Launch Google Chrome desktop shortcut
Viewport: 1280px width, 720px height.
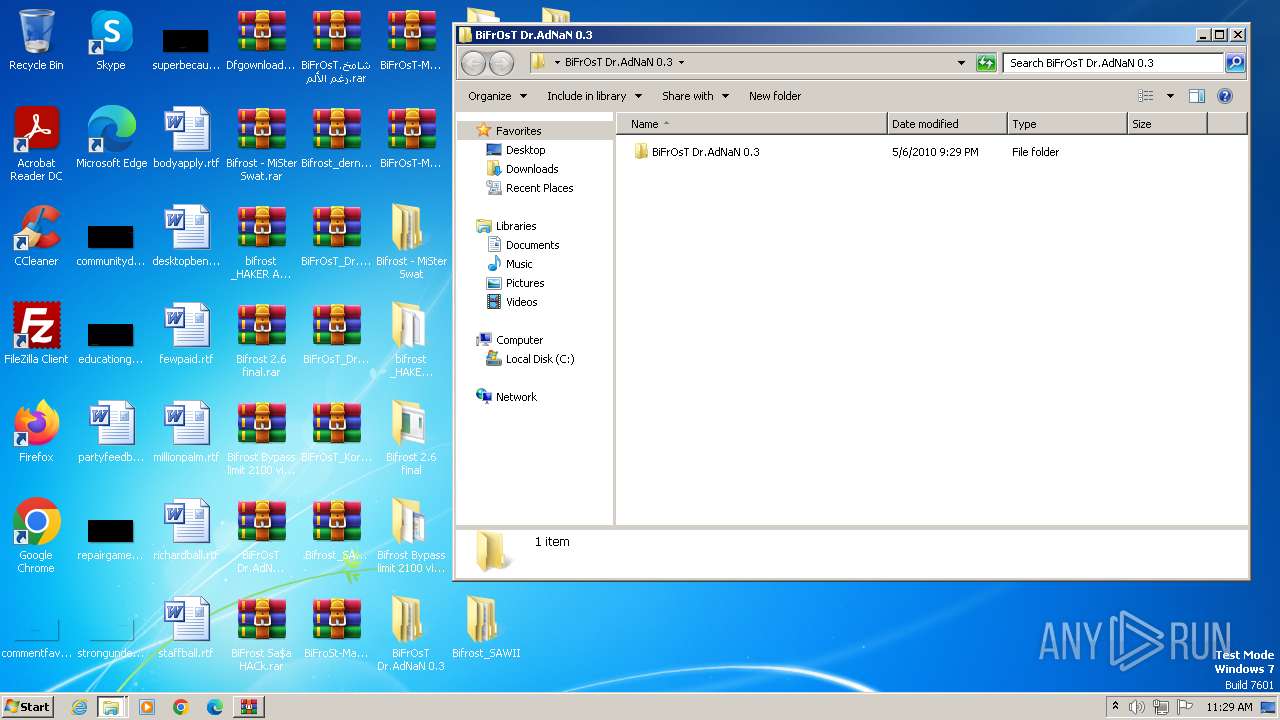coord(36,536)
